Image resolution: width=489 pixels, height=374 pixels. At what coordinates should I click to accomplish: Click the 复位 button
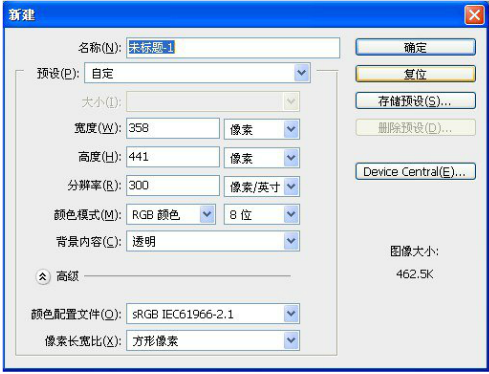coord(415,74)
